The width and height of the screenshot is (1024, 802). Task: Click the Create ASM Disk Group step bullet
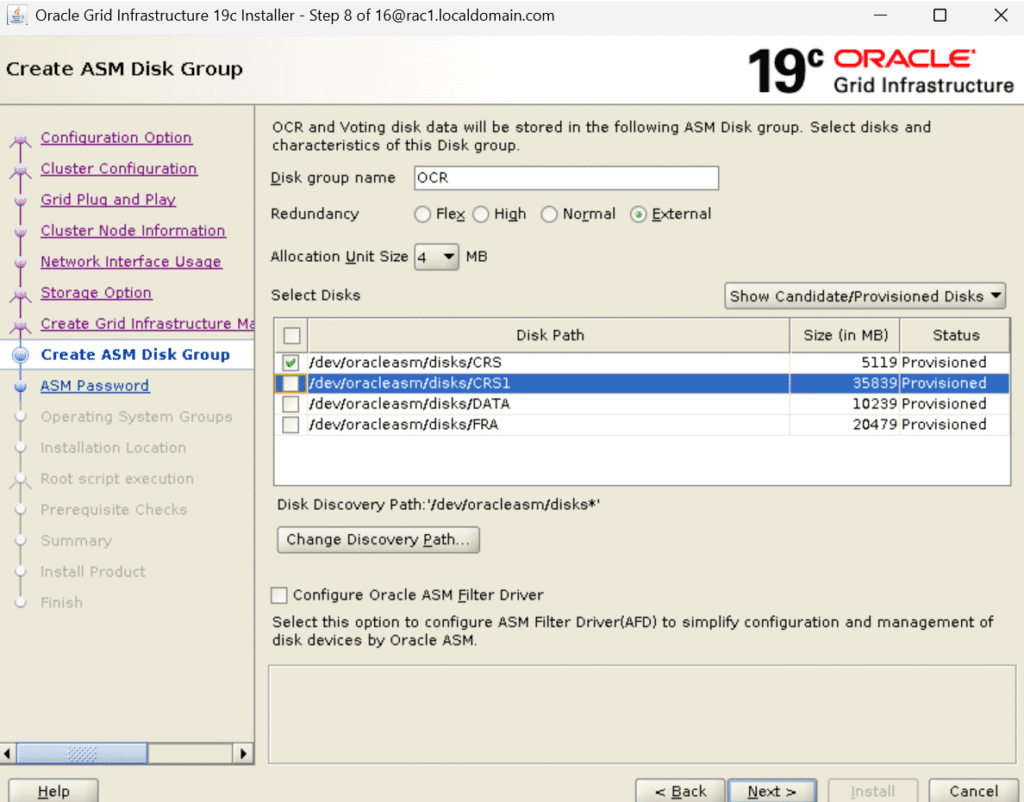pos(20,355)
